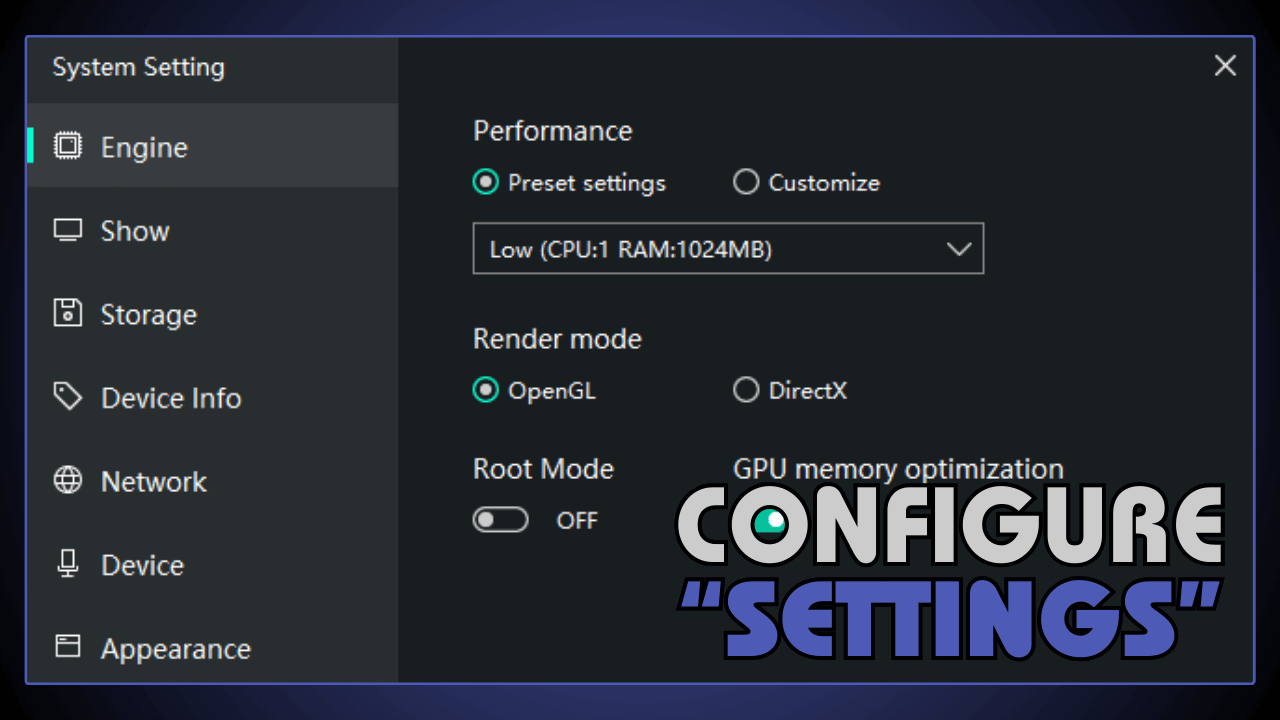Select the Engine chip icon
This screenshot has height=720, width=1280.
point(66,146)
